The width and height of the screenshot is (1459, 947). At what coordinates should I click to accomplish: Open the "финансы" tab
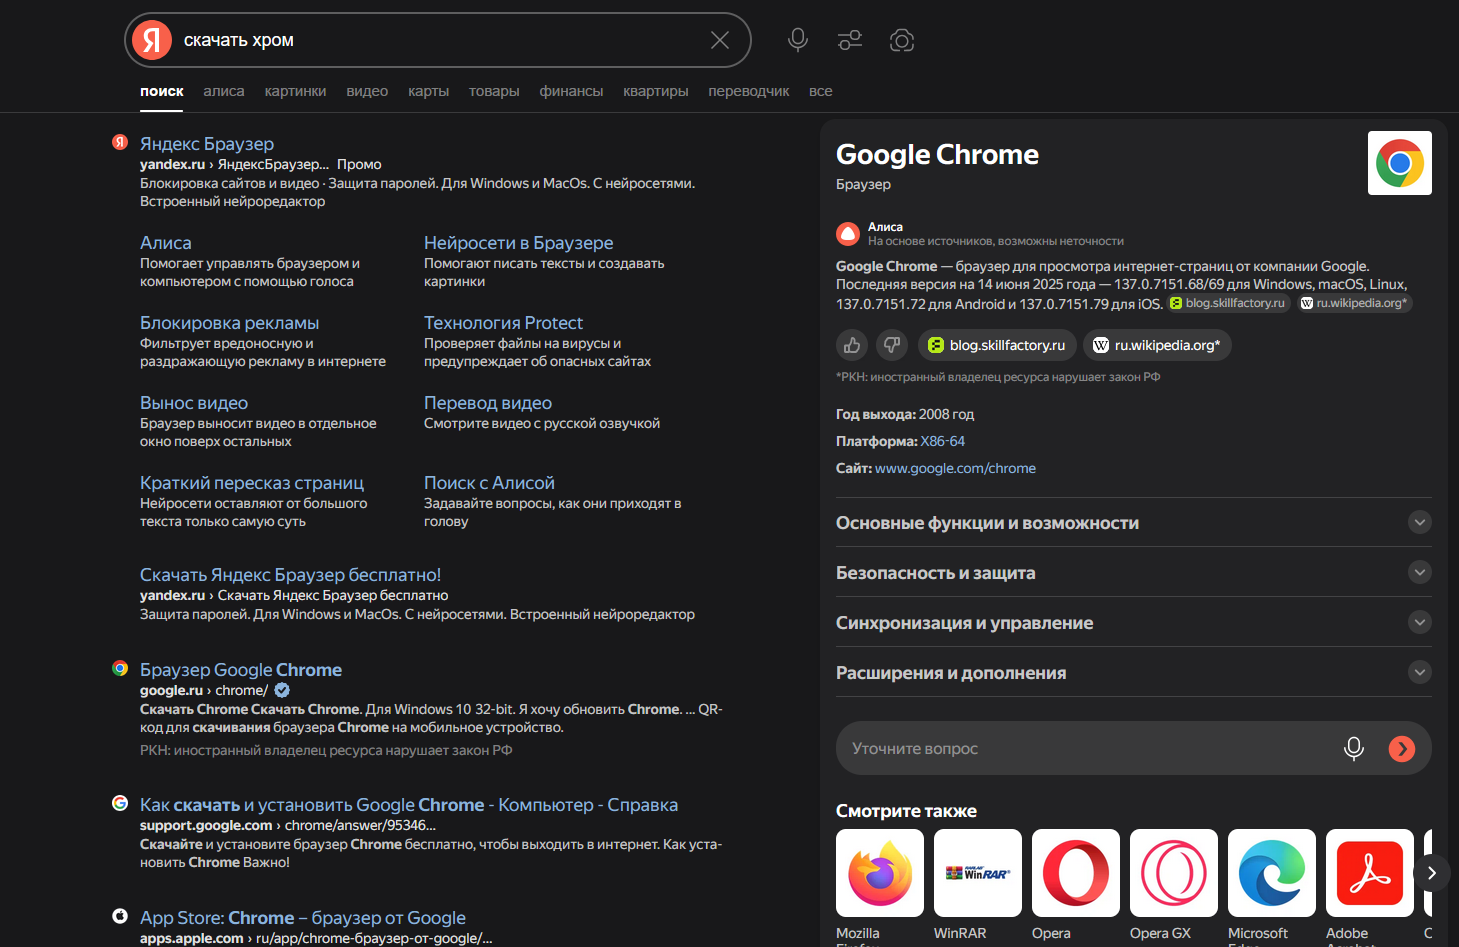tap(571, 91)
